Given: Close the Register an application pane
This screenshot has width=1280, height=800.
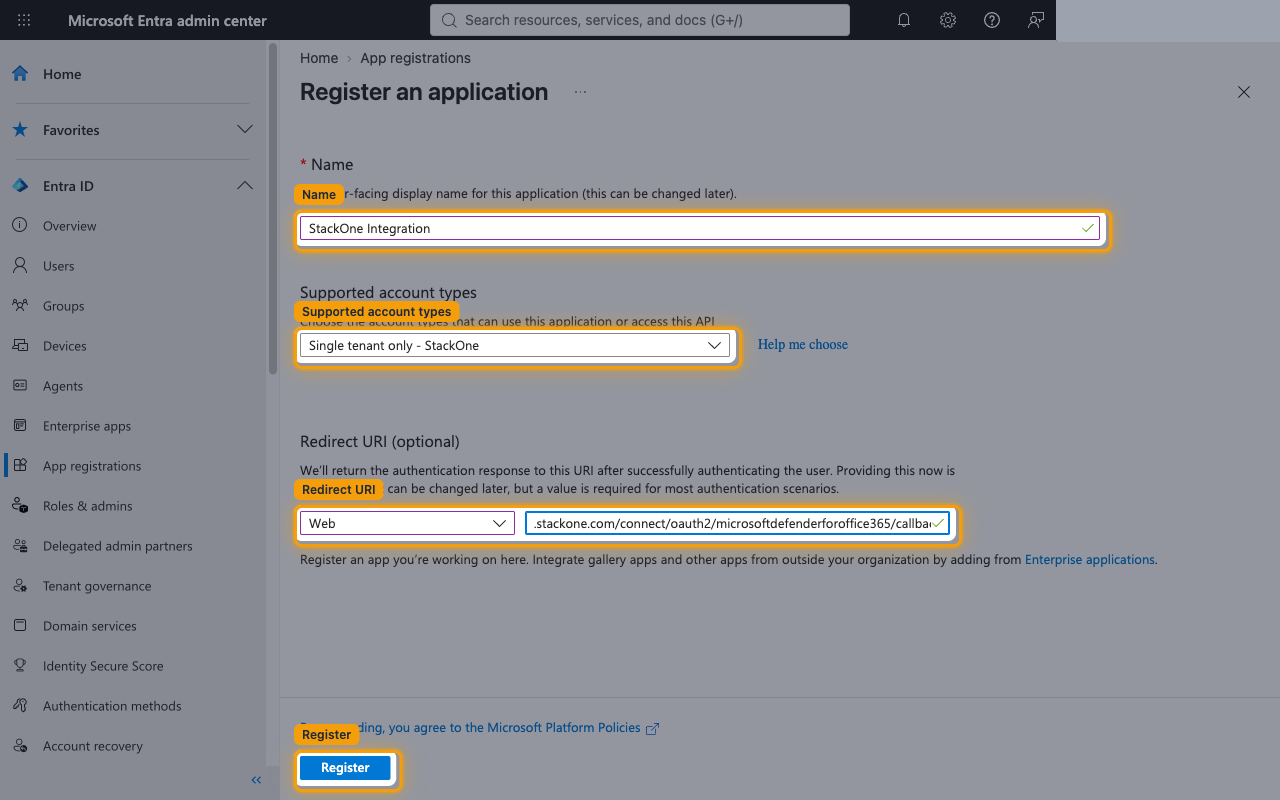Looking at the screenshot, I should coord(1244,92).
